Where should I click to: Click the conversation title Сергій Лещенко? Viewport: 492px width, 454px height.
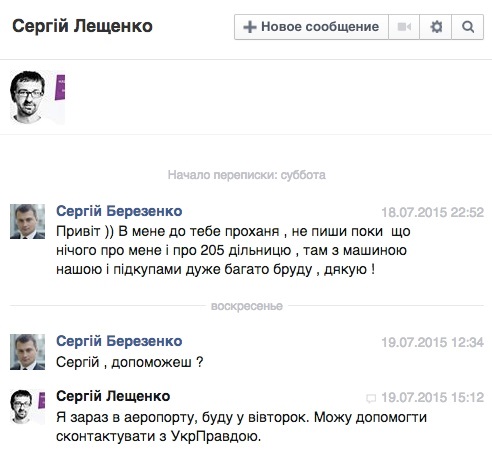click(x=82, y=26)
